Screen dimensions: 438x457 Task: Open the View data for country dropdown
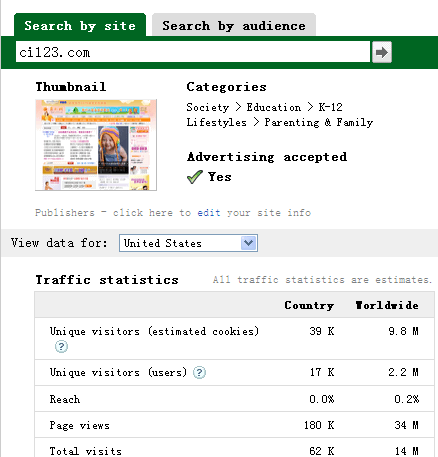coord(188,243)
